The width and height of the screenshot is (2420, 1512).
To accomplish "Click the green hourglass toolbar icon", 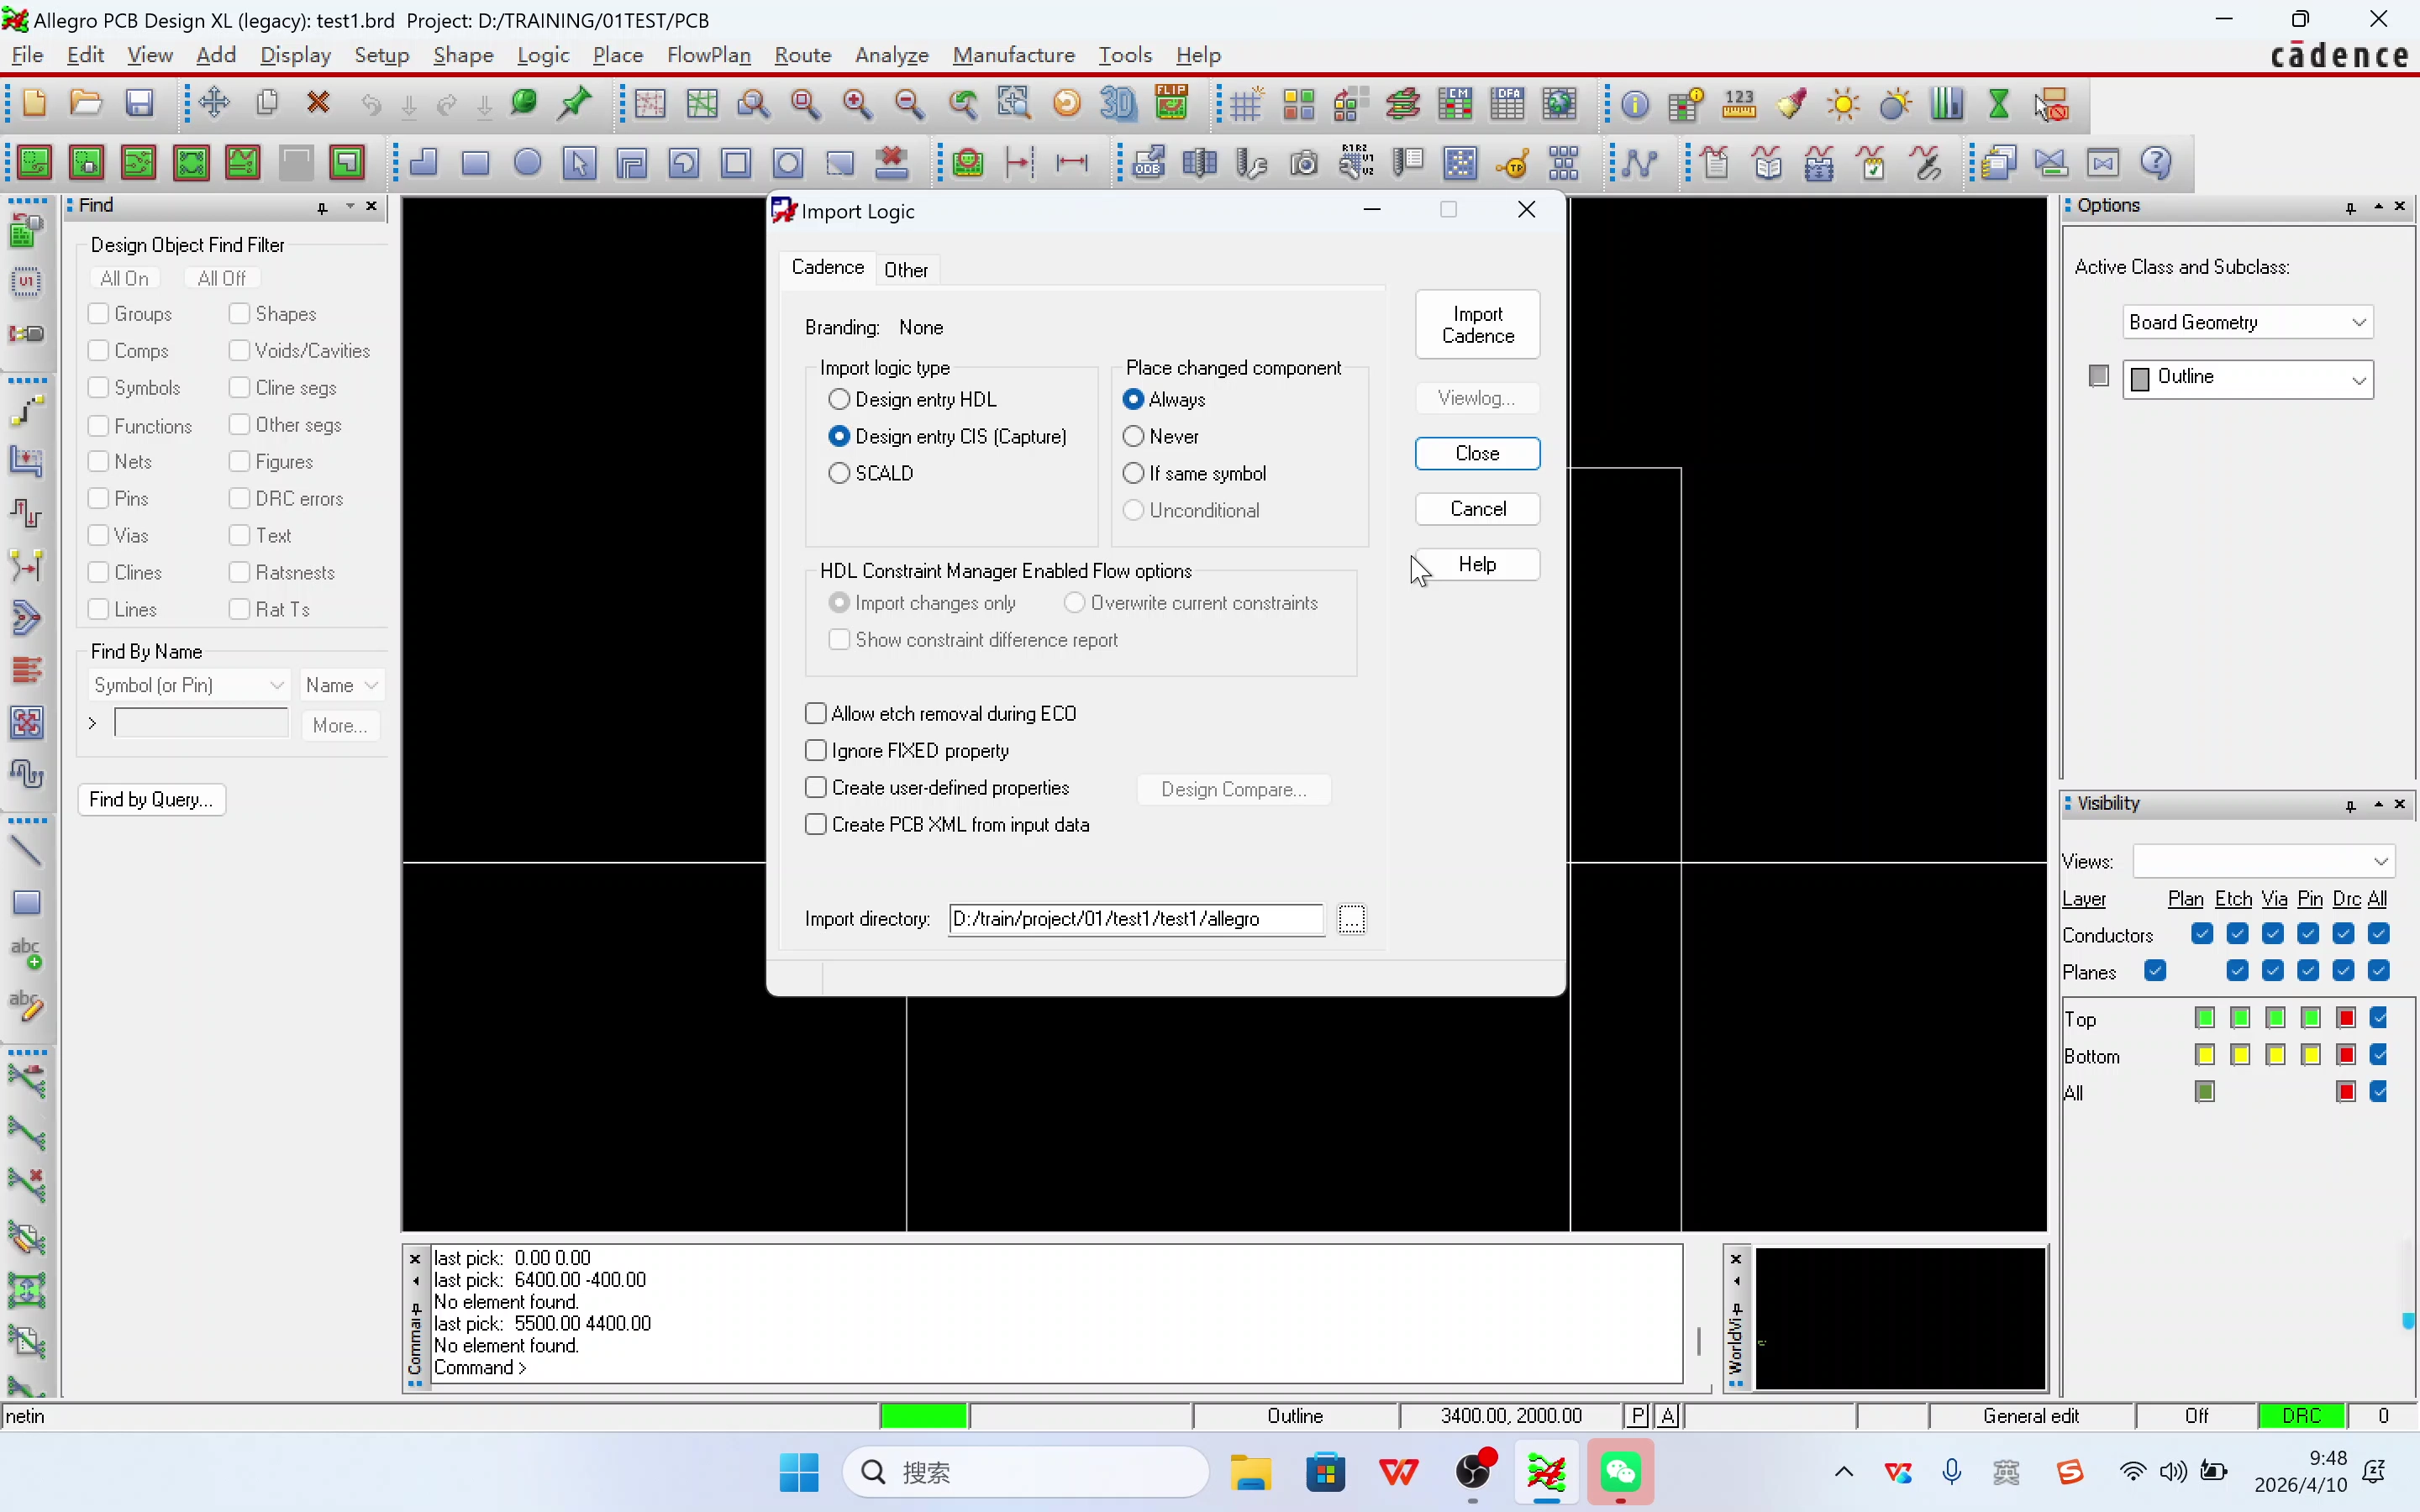I will (1998, 103).
